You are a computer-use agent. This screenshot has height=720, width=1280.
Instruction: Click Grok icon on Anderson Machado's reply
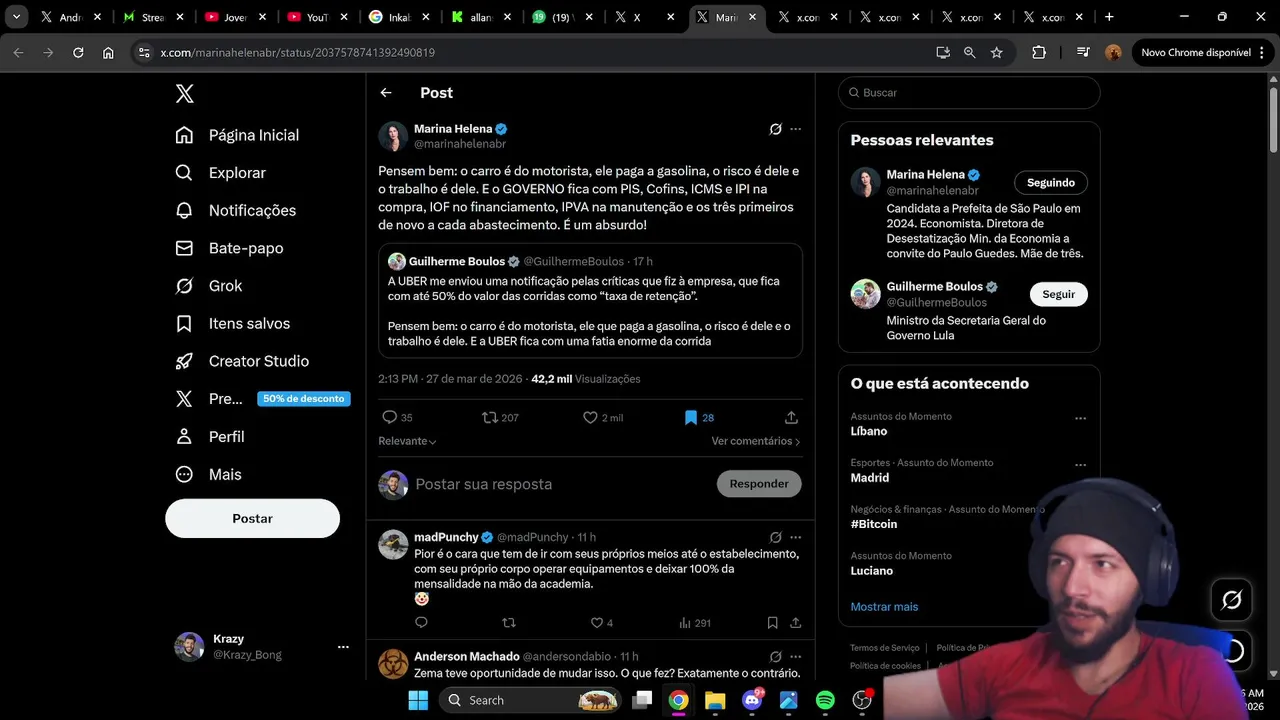[775, 656]
